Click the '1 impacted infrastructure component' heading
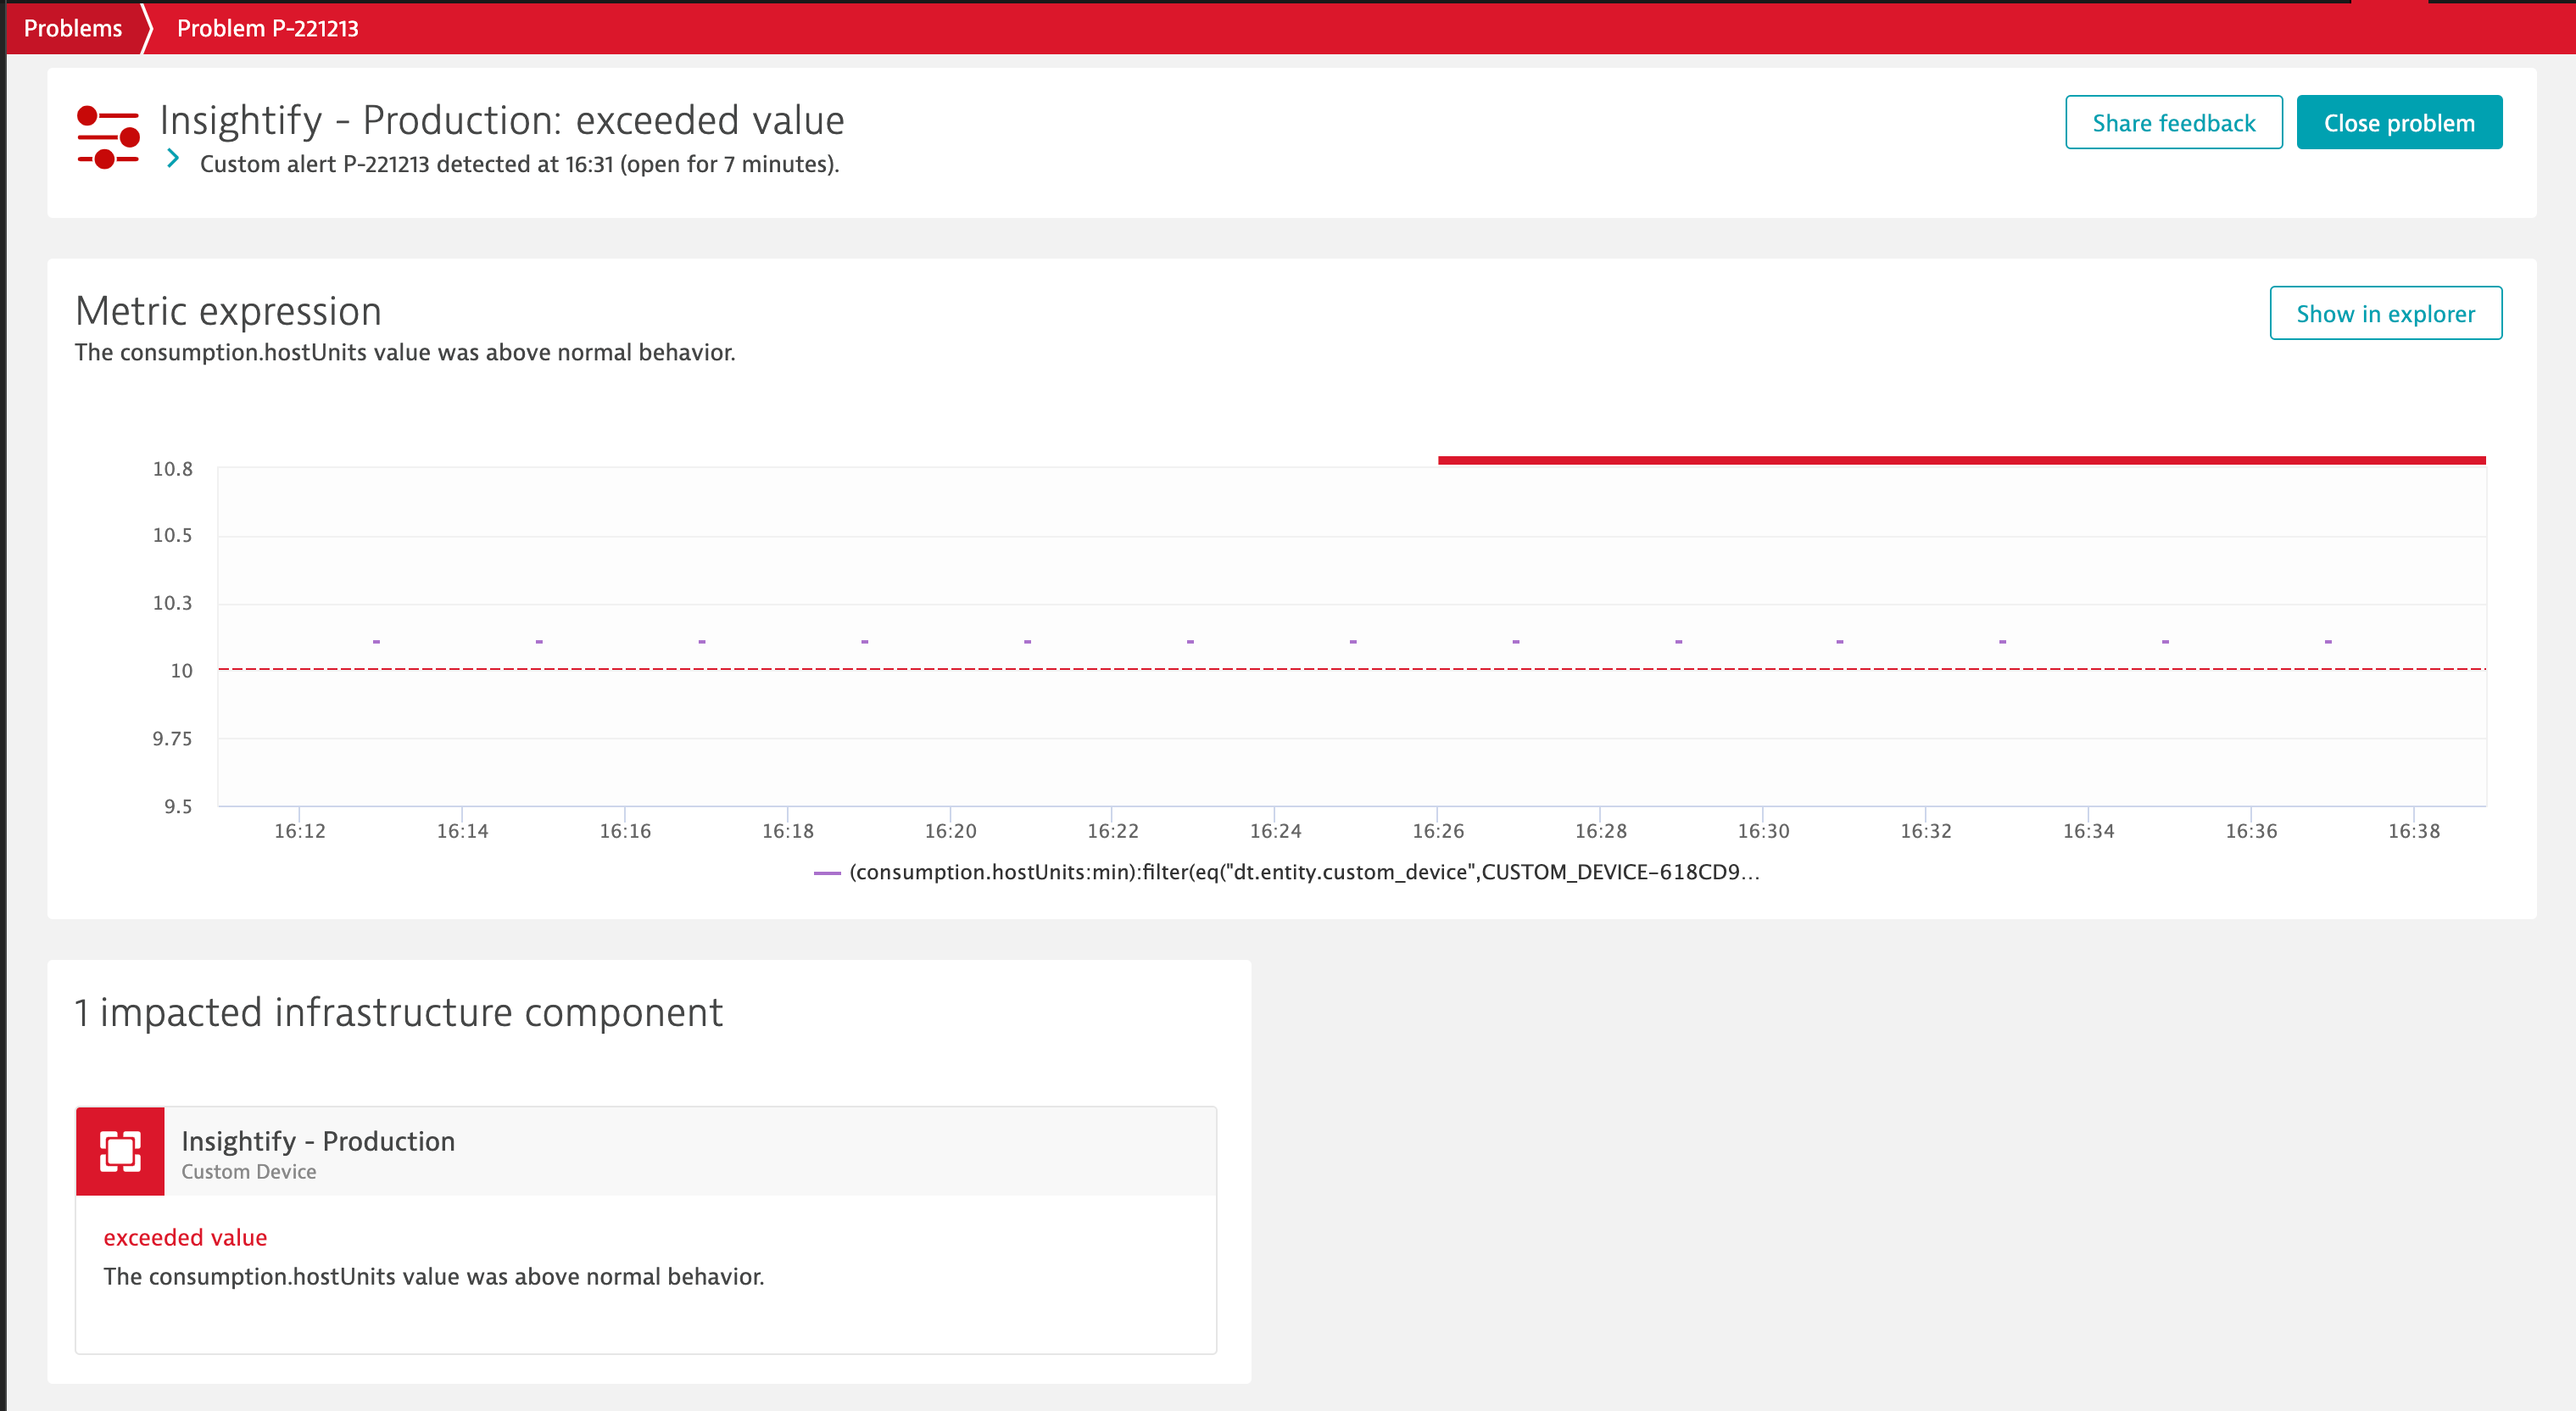Viewport: 2576px width, 1411px height. tap(398, 1012)
